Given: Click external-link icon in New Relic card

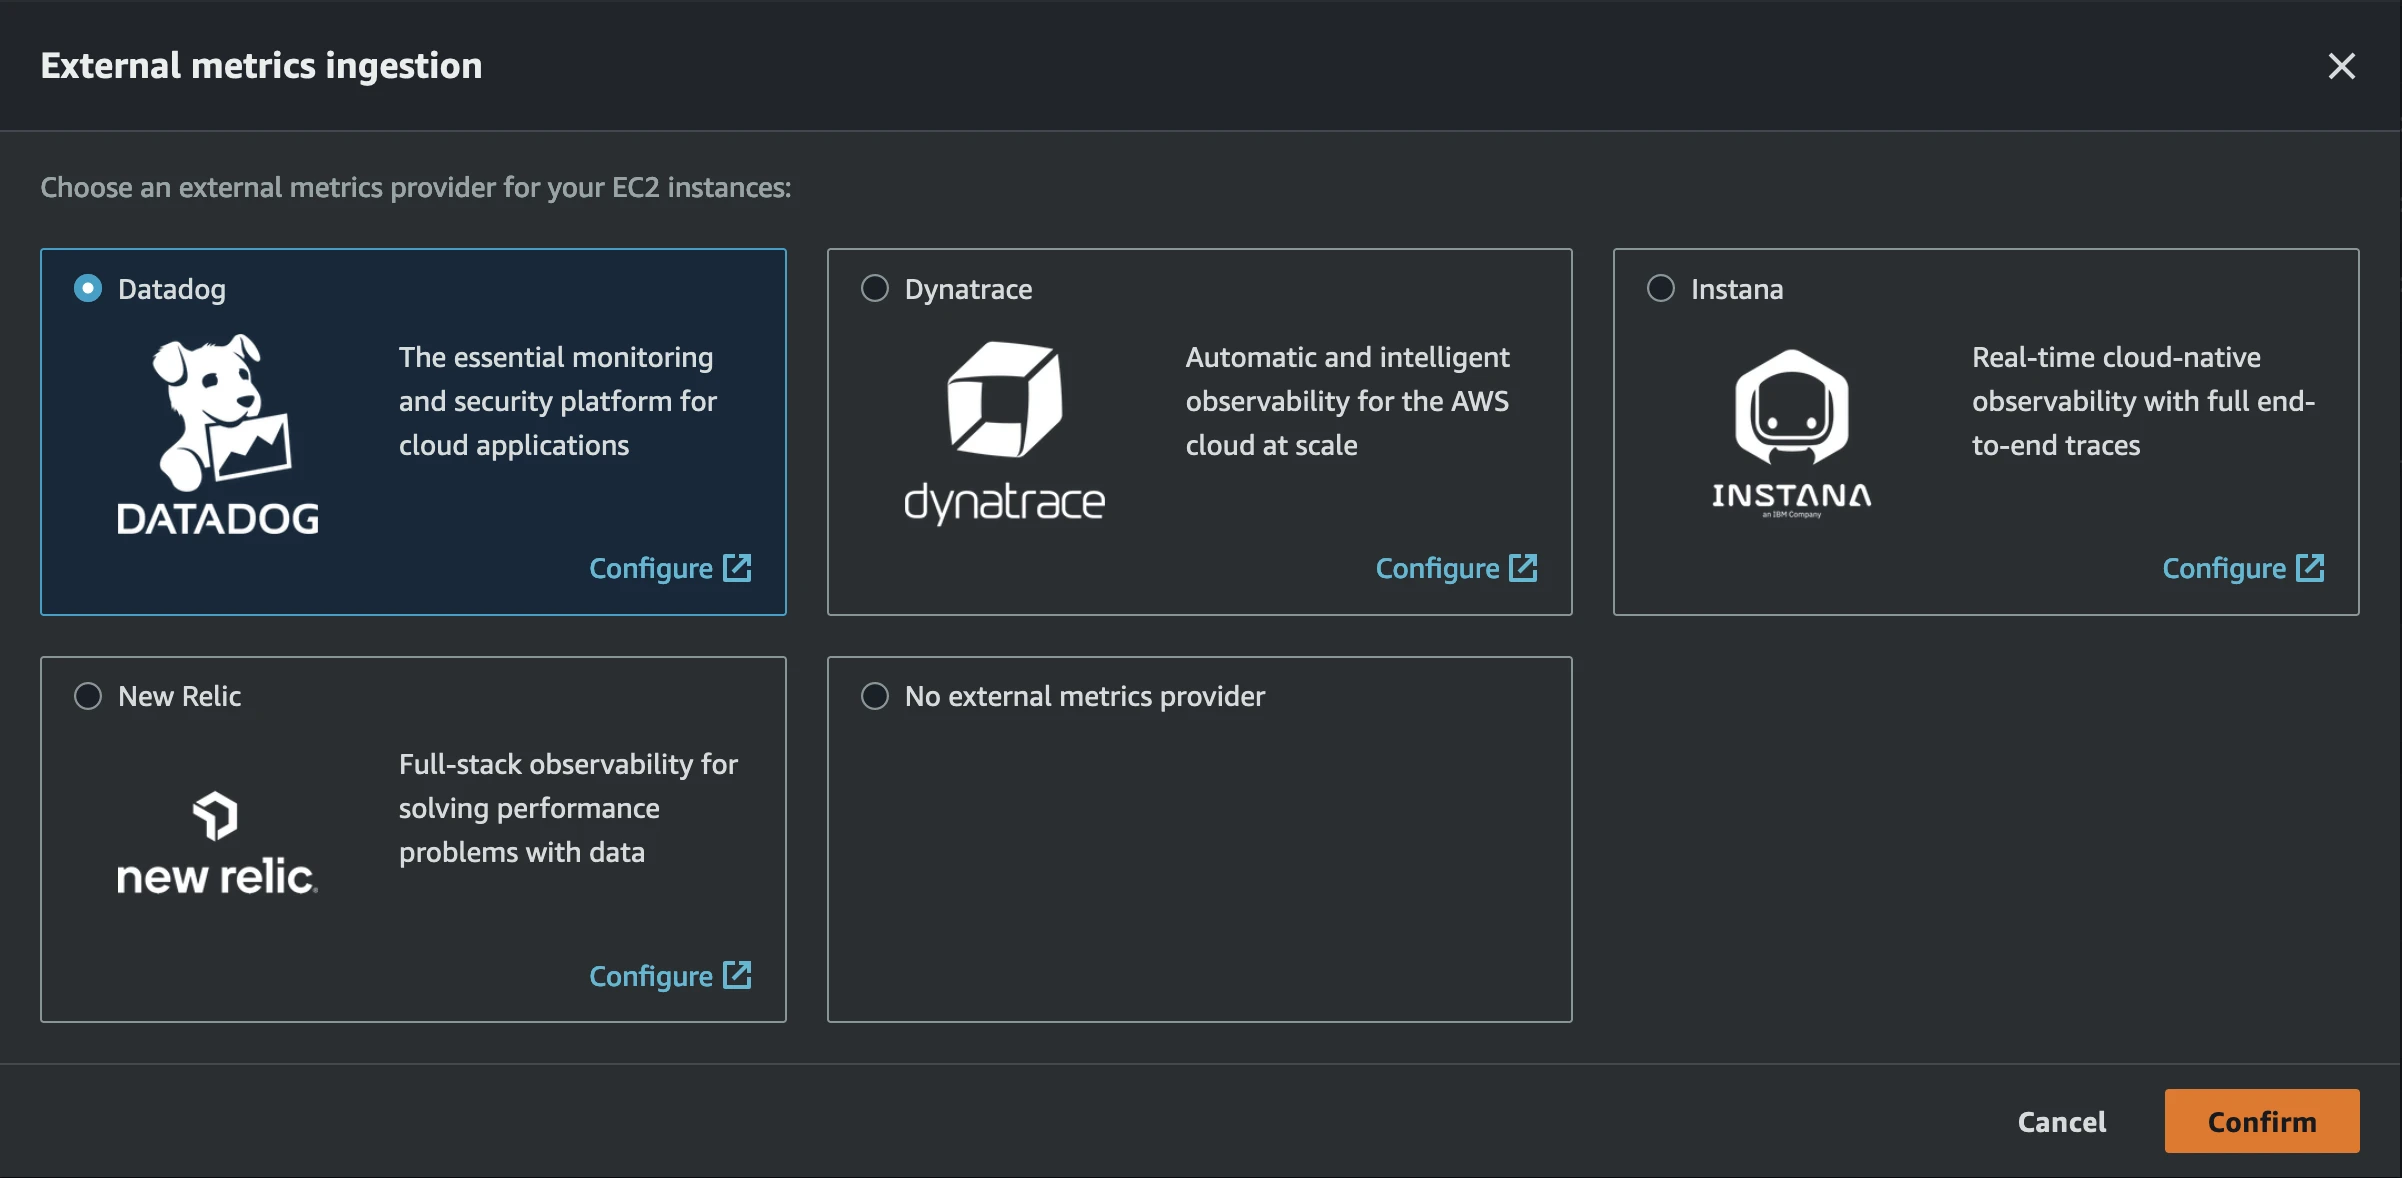Looking at the screenshot, I should (738, 975).
